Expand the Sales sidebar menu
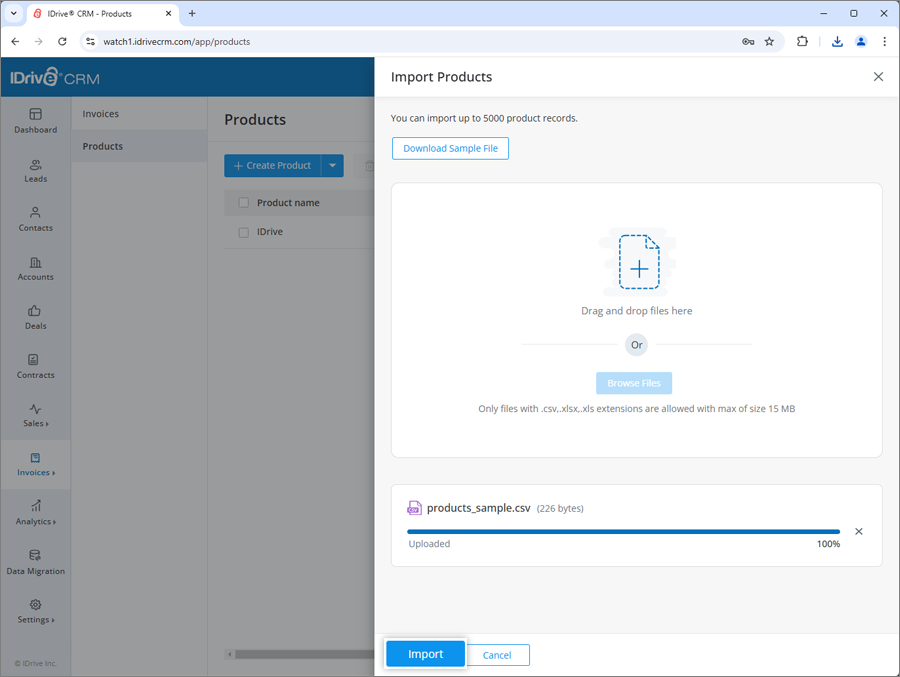Viewport: 900px width, 677px height. [x=35, y=416]
